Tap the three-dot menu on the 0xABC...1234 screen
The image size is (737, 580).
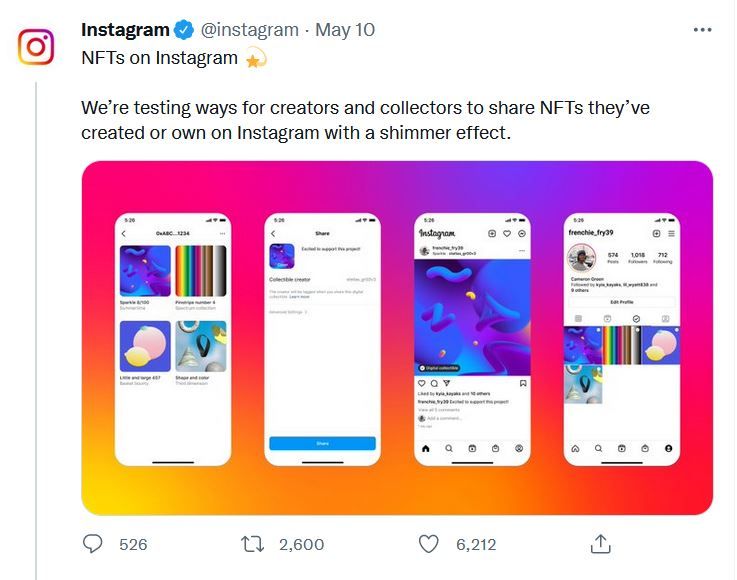[x=222, y=233]
